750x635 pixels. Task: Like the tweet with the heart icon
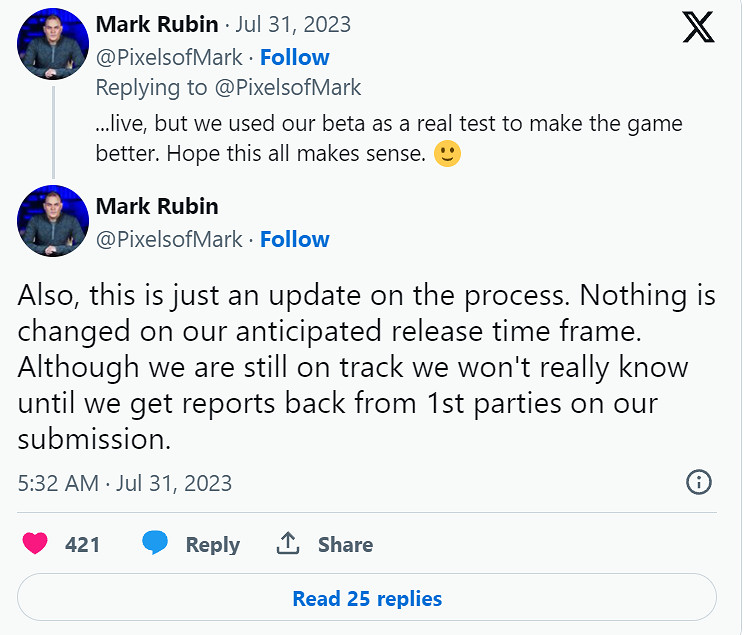tap(35, 544)
